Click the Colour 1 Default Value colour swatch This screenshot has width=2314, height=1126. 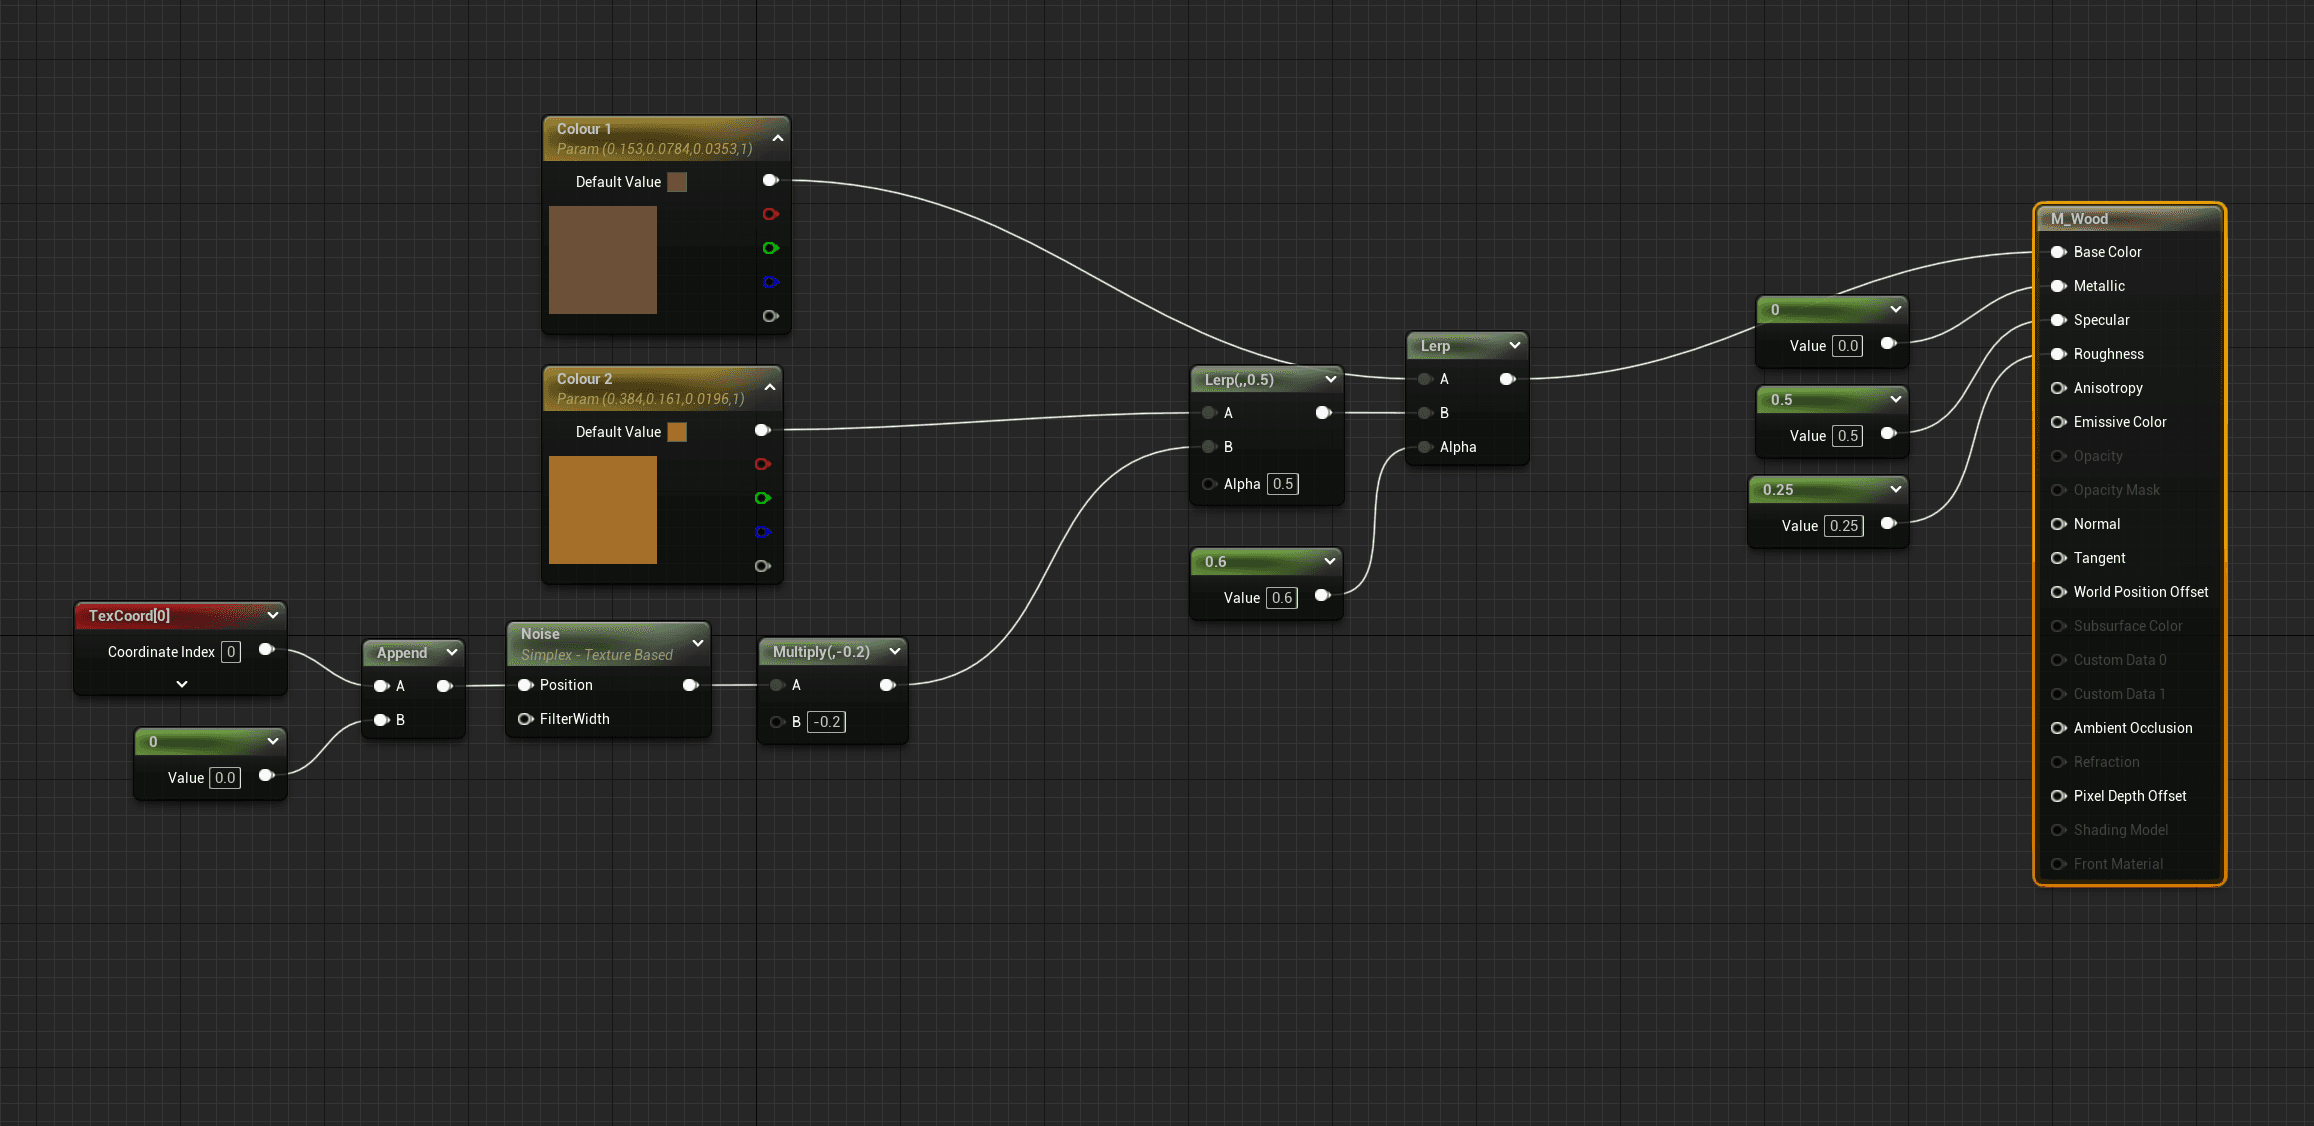[x=677, y=182]
